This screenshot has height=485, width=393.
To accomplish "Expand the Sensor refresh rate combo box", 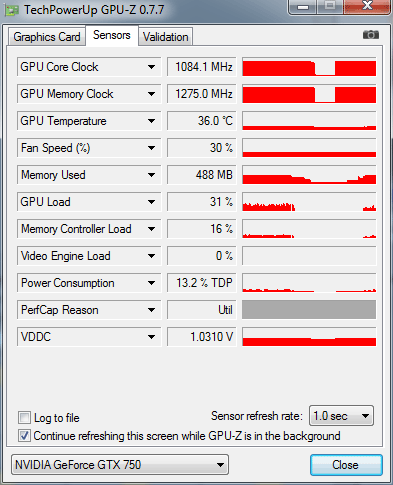I will (x=341, y=416).
